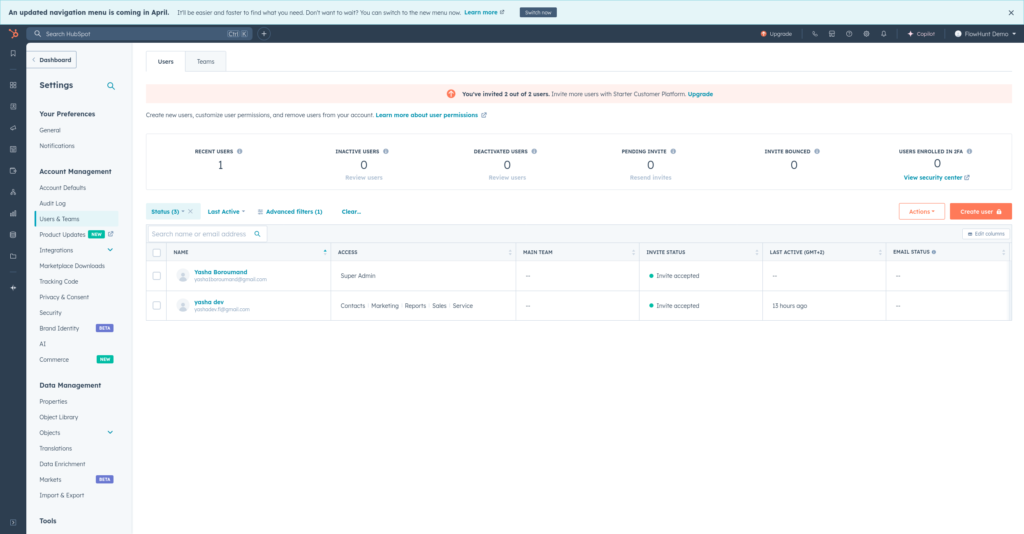Open Security settings page
This screenshot has width=1024, height=534.
[x=50, y=313]
